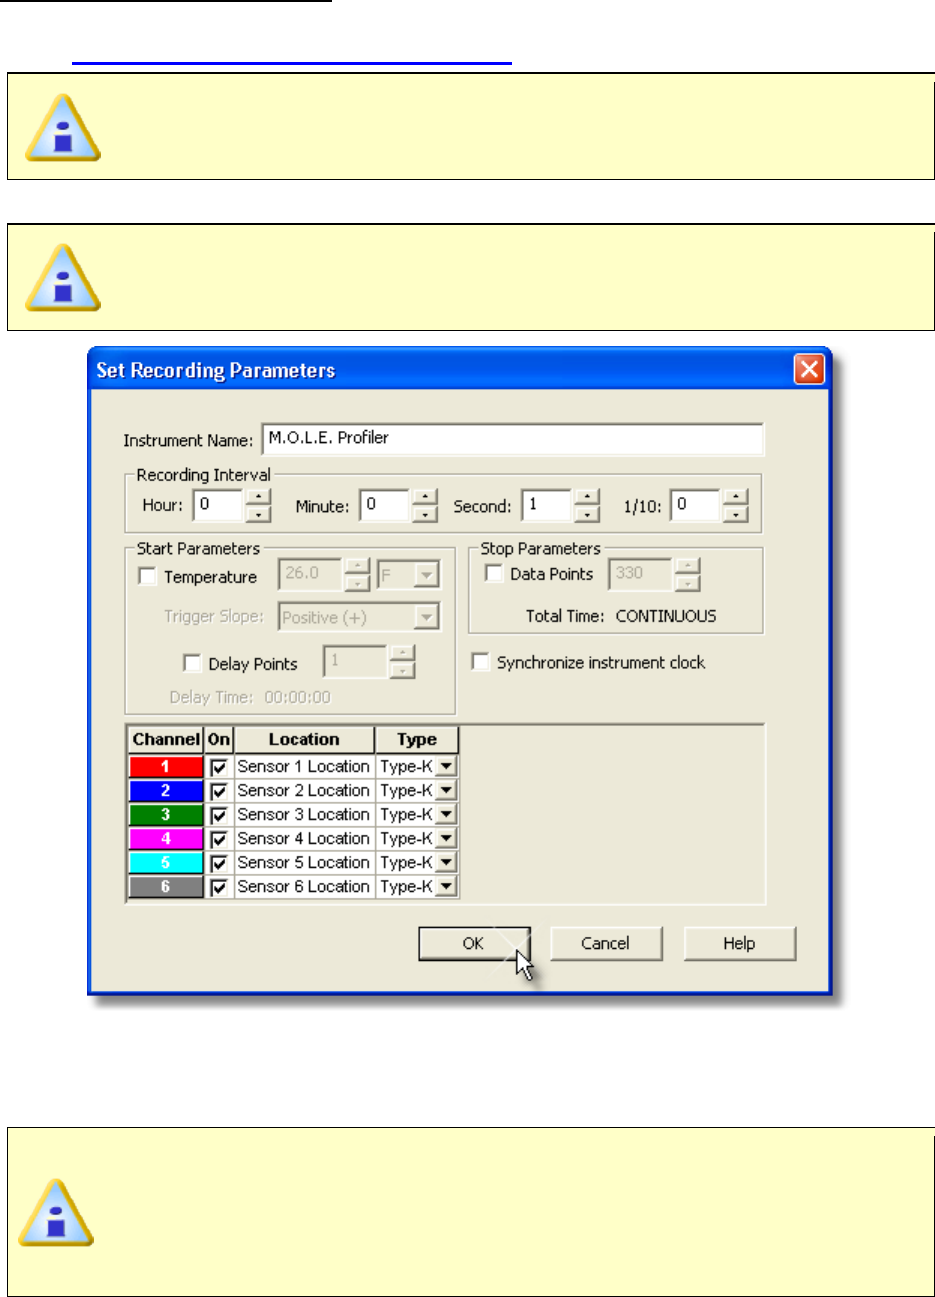Click the green channel 3 color swatch

coord(166,815)
